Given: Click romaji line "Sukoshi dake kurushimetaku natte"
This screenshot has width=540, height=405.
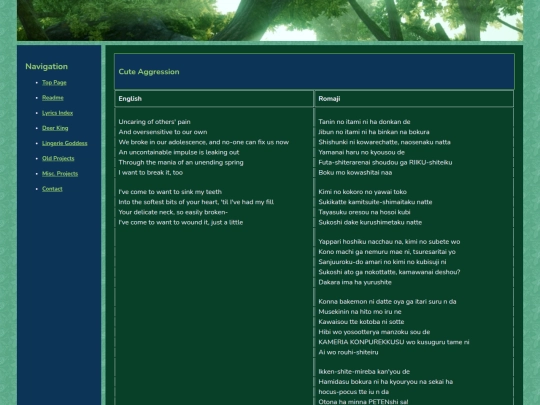Looking at the screenshot, I should pyautogui.click(x=370, y=222).
